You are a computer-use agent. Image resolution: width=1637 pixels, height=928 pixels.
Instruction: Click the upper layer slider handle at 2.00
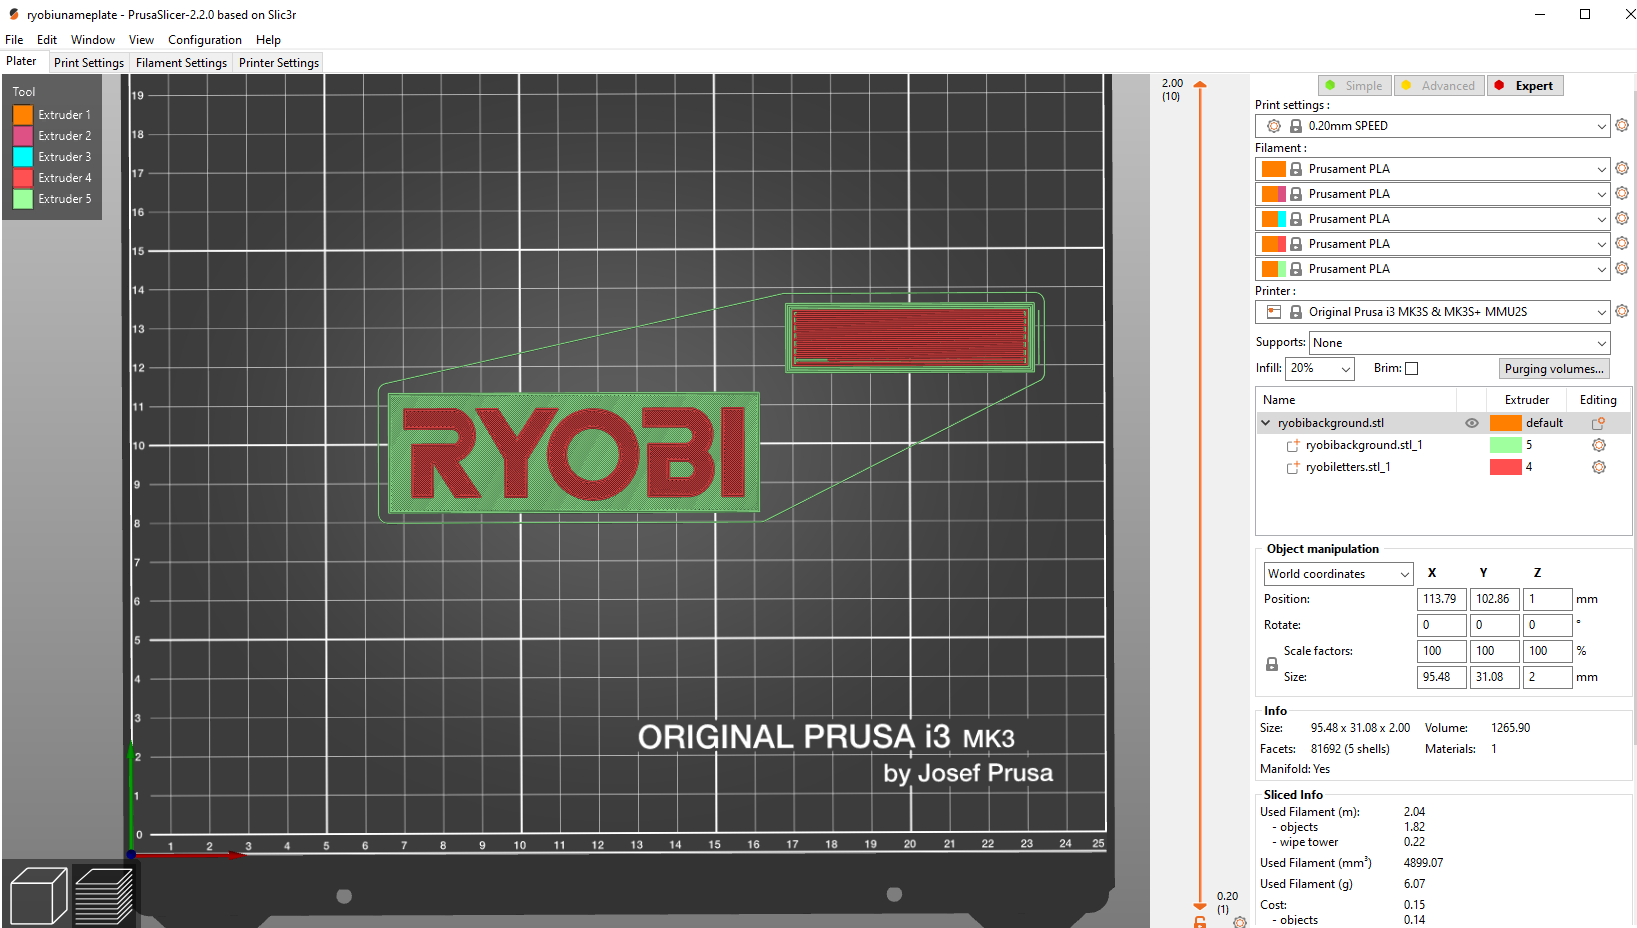[1200, 86]
